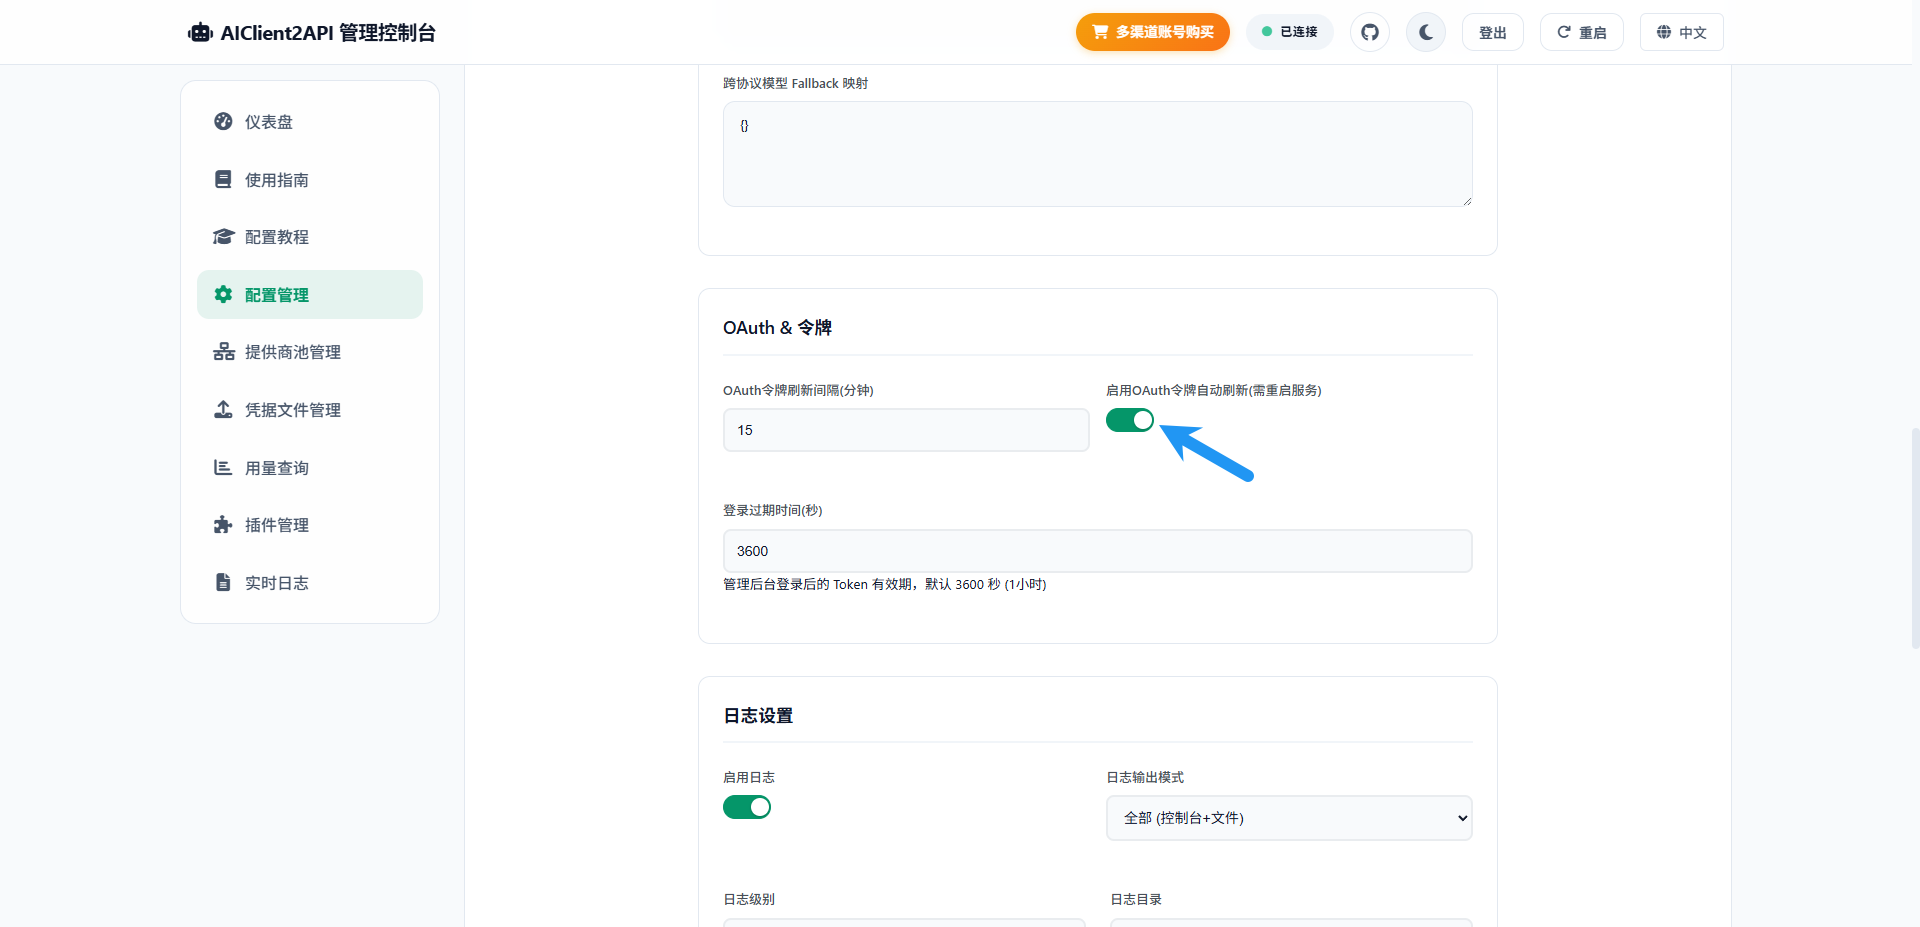
Task: Click the 配置教程 graduation cap icon
Action: click(x=223, y=237)
